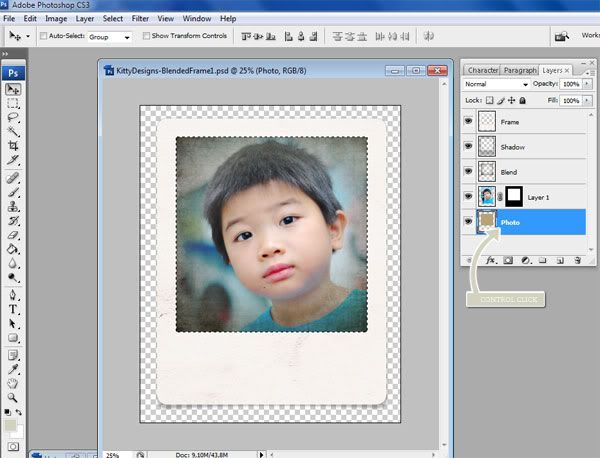Select the Healing Brush tool
Screen dimensions: 600x458
coord(13,178)
